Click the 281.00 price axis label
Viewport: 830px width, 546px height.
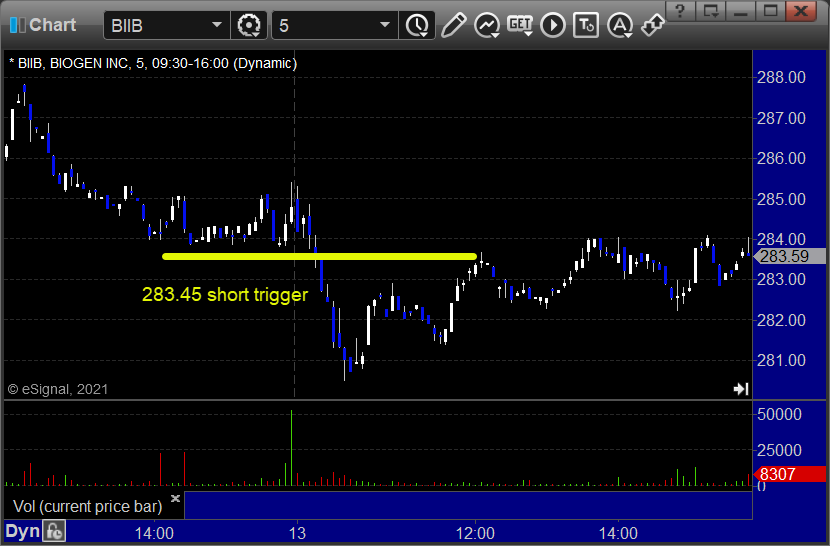781,361
